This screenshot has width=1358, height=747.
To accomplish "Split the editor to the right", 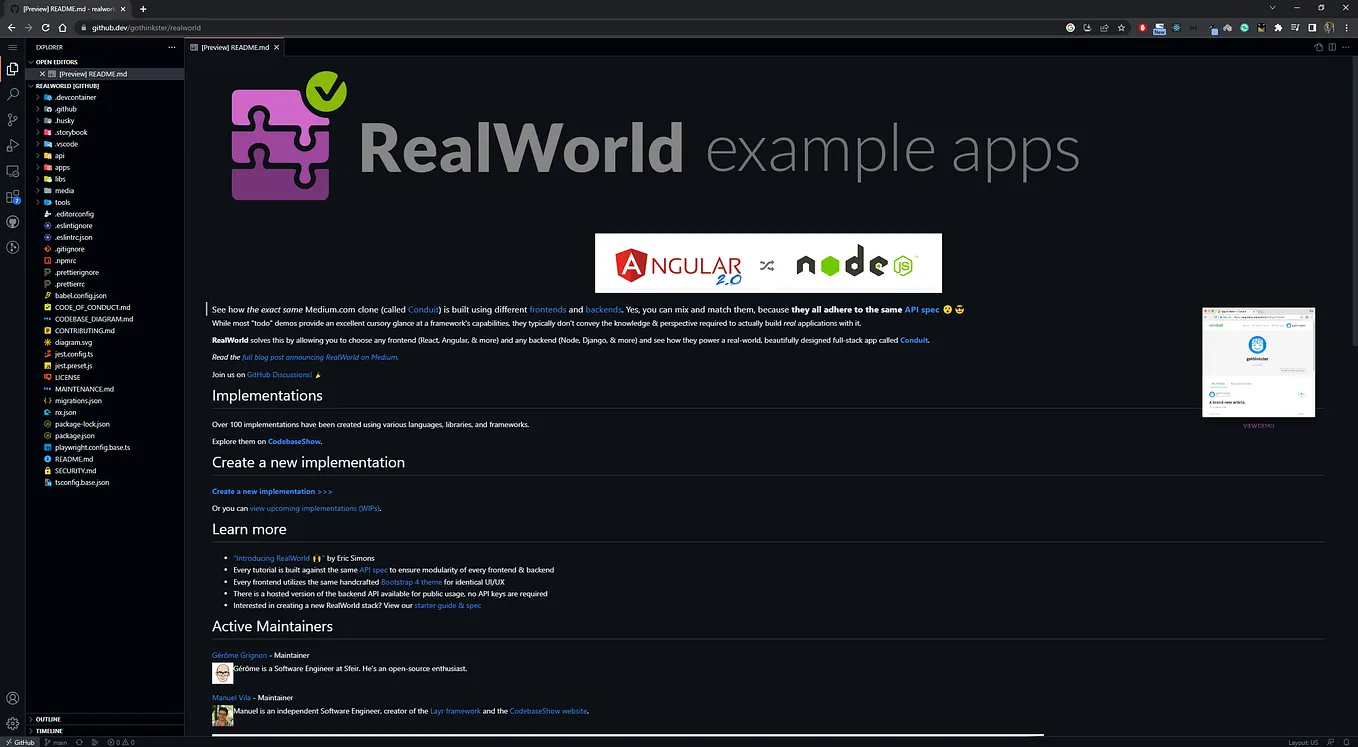I will point(1331,47).
